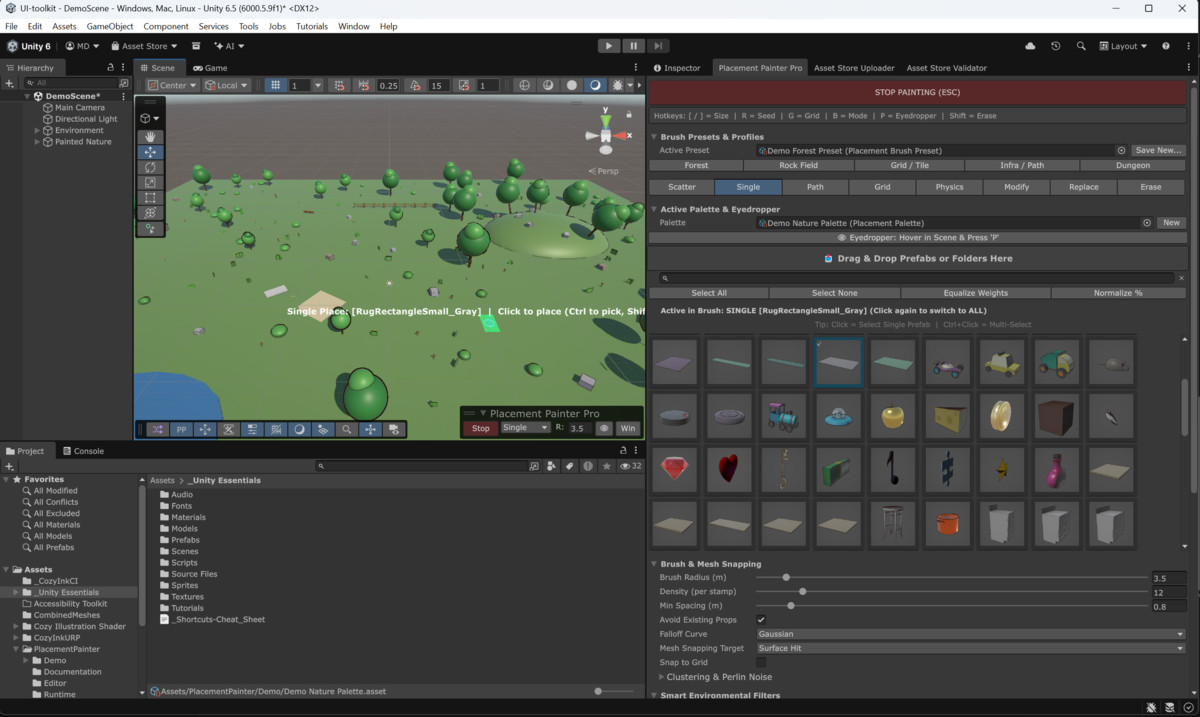Screen dimensions: 1200x717
Task: Switch to the Inspector tab
Action: click(x=677, y=68)
